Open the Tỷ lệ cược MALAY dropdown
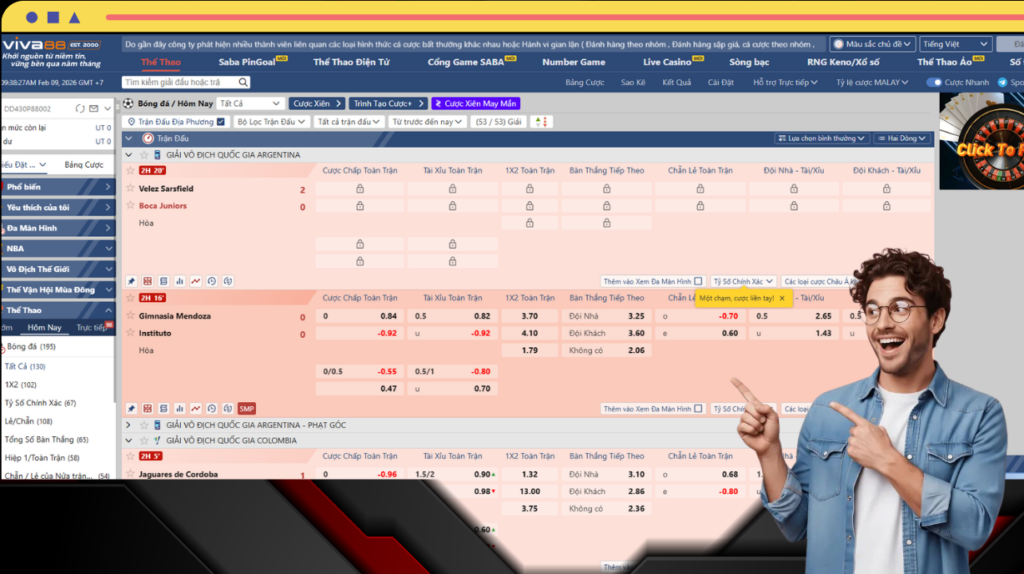Viewport: 1024px width, 574px height. point(872,82)
